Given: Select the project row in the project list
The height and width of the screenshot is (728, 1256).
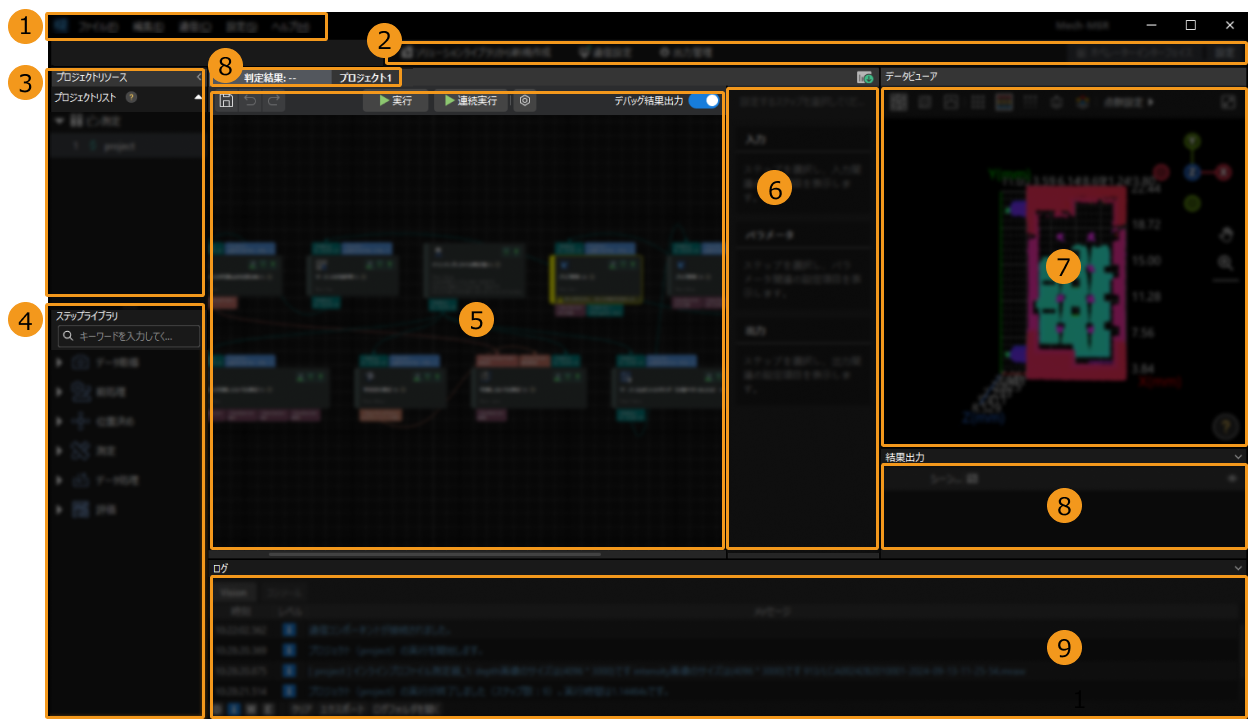Looking at the screenshot, I should pos(127,146).
